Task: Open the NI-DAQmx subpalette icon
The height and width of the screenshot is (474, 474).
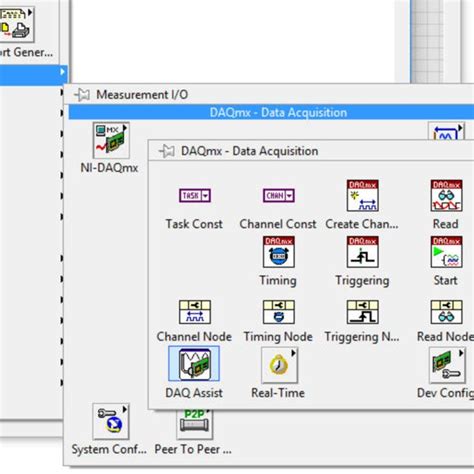Action: tap(111, 140)
